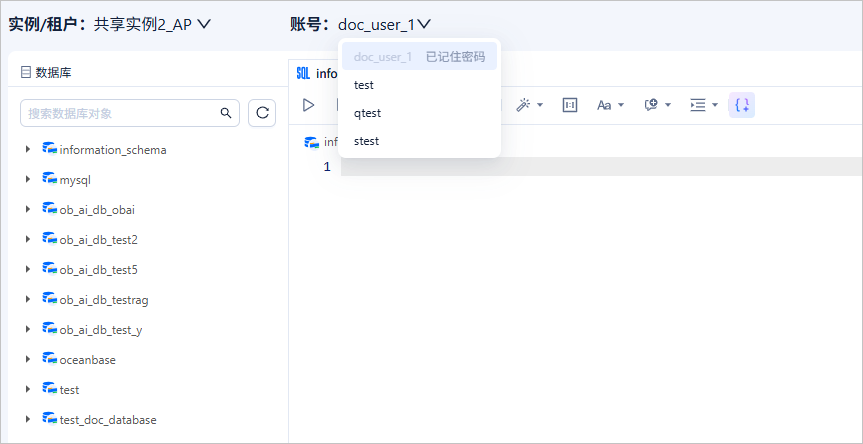The image size is (863, 444).
Task: Click the boxed rename icon in toolbar
Action: point(570,105)
